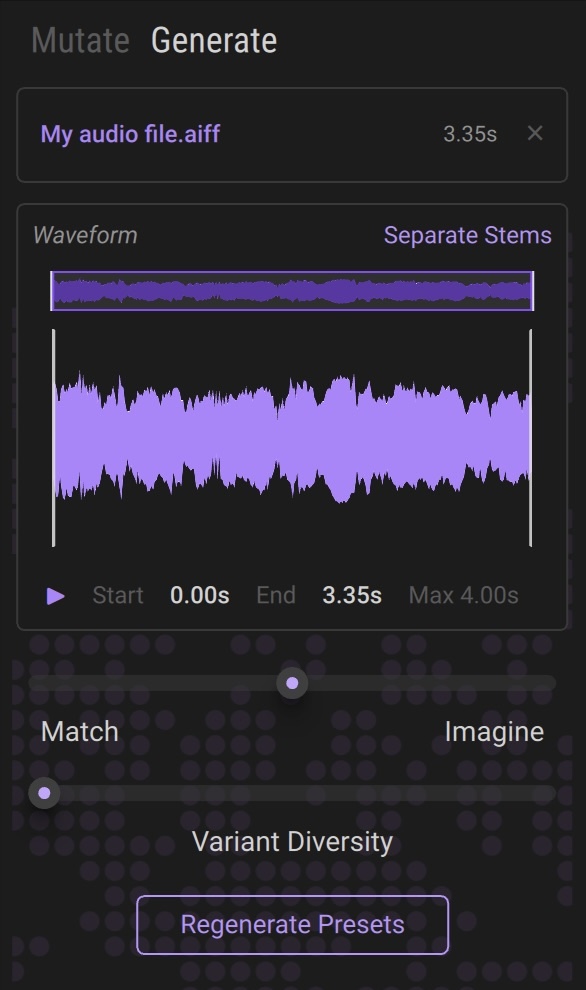The width and height of the screenshot is (586, 990).
Task: Click the Max 4.00s label
Action: [x=463, y=595]
